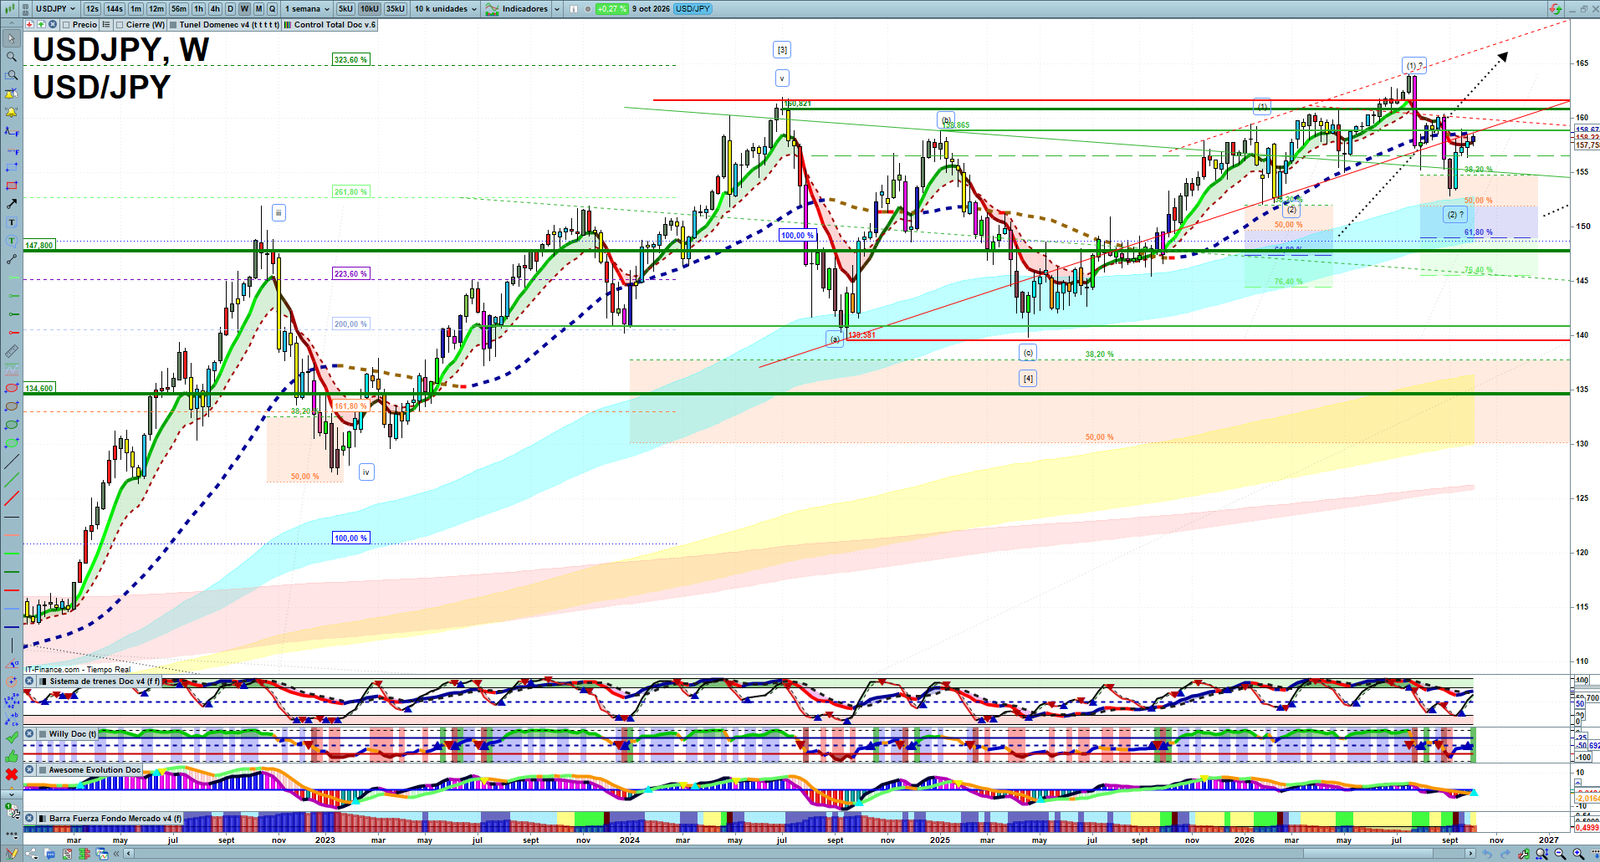Select the red rectangle drawing tool
This screenshot has width=1600, height=862.
coord(12,186)
